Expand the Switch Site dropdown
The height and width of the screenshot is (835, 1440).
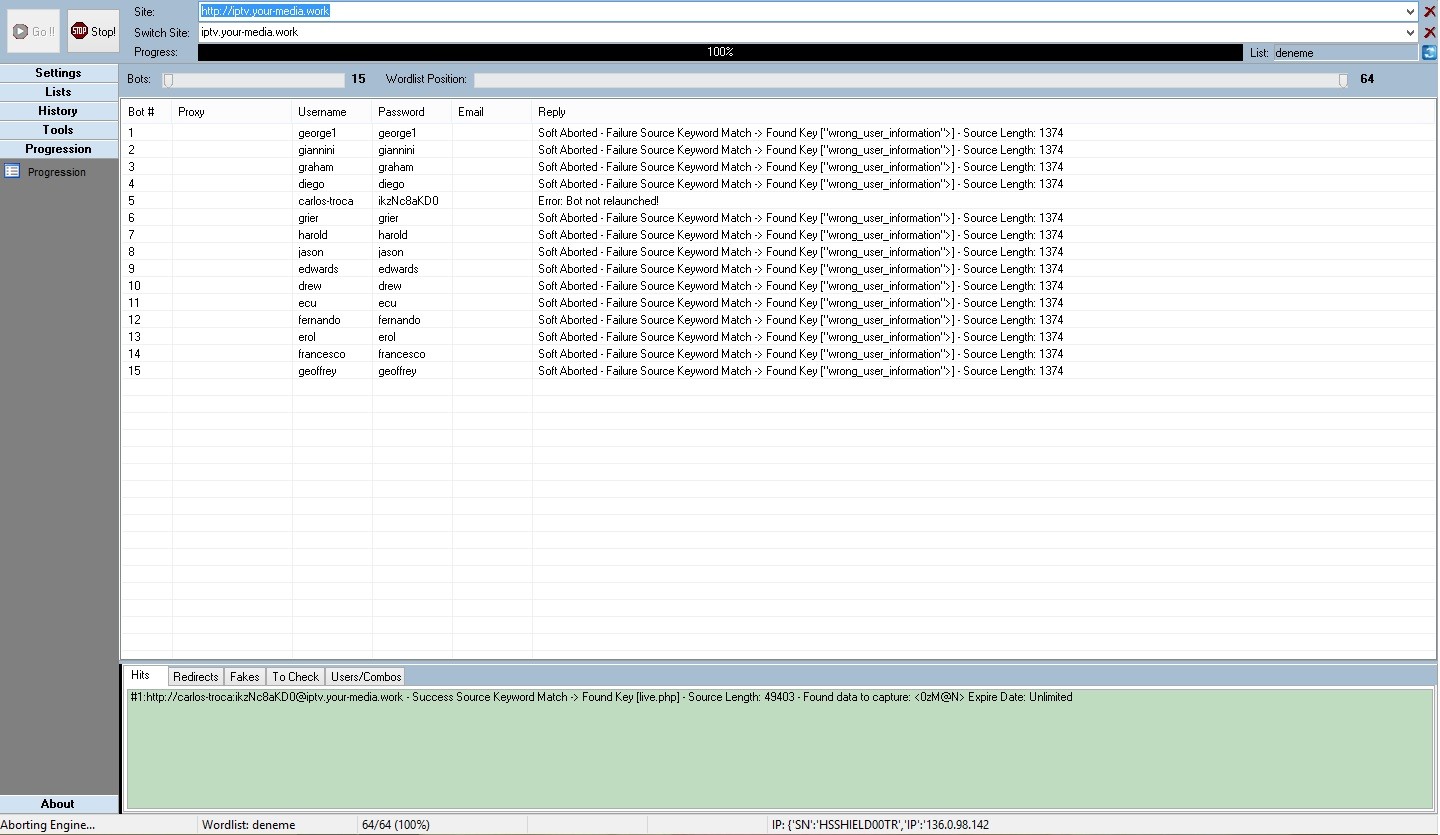1410,32
